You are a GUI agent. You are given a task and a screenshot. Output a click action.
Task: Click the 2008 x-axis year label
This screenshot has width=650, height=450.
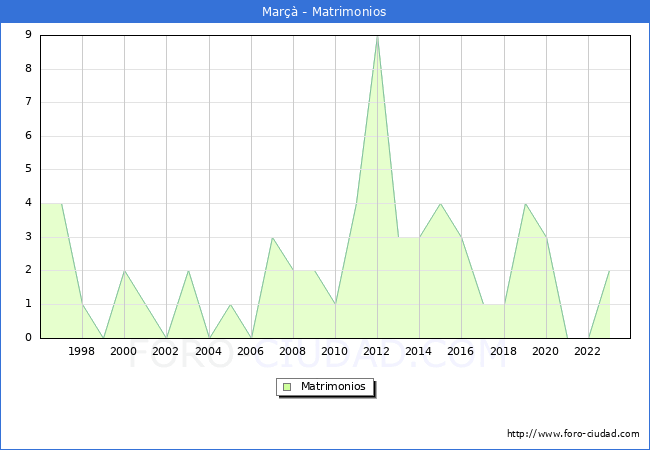[293, 351]
